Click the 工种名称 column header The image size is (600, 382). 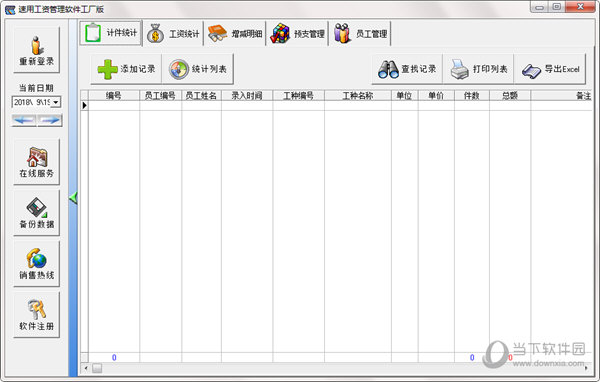pyautogui.click(x=358, y=96)
